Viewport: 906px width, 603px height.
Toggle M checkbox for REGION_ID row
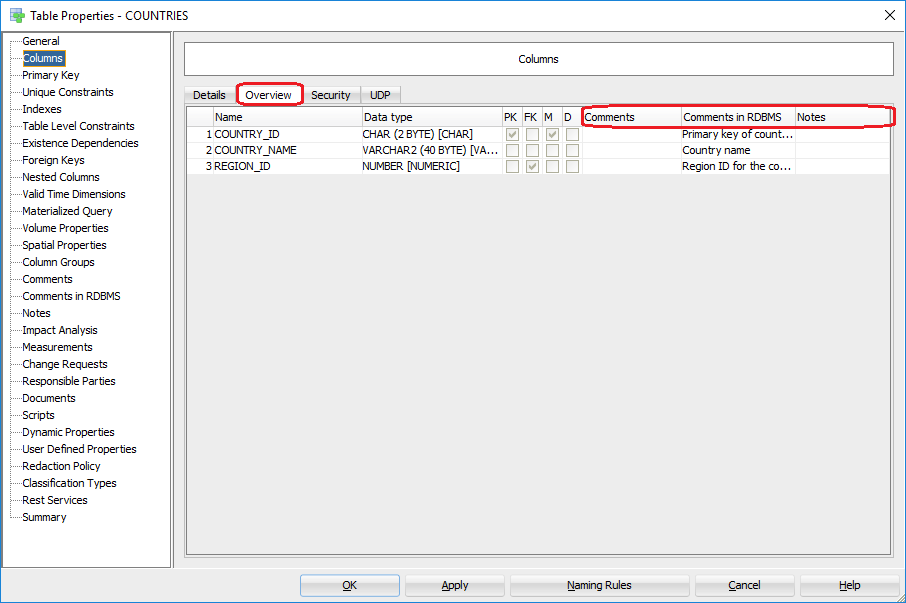(552, 166)
